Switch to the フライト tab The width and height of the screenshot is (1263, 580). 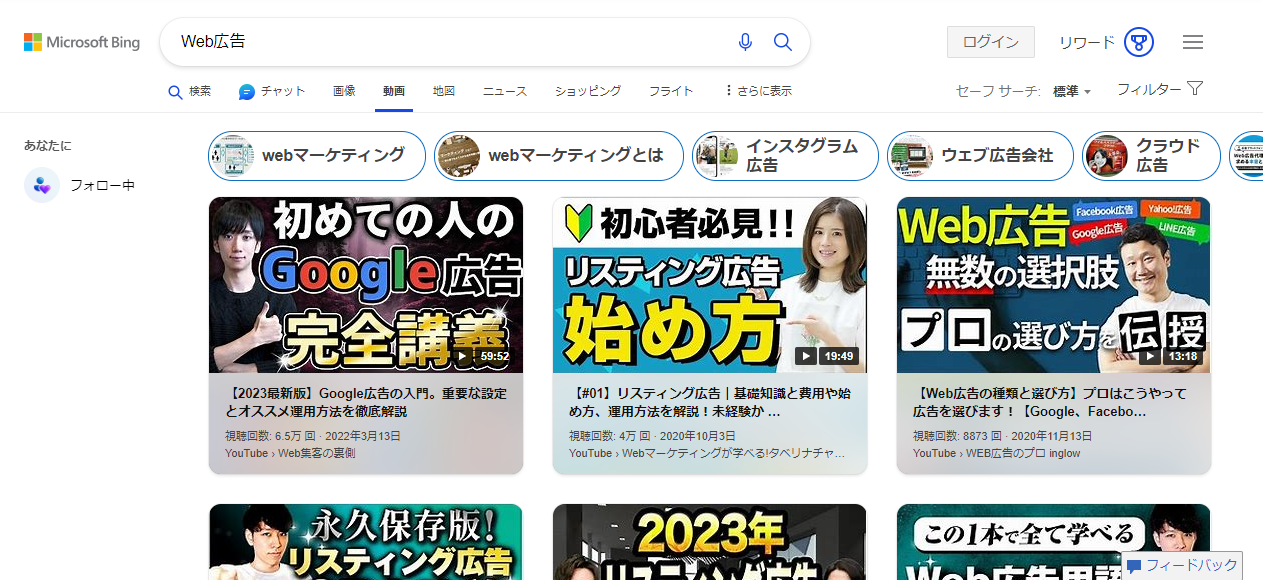[671, 91]
